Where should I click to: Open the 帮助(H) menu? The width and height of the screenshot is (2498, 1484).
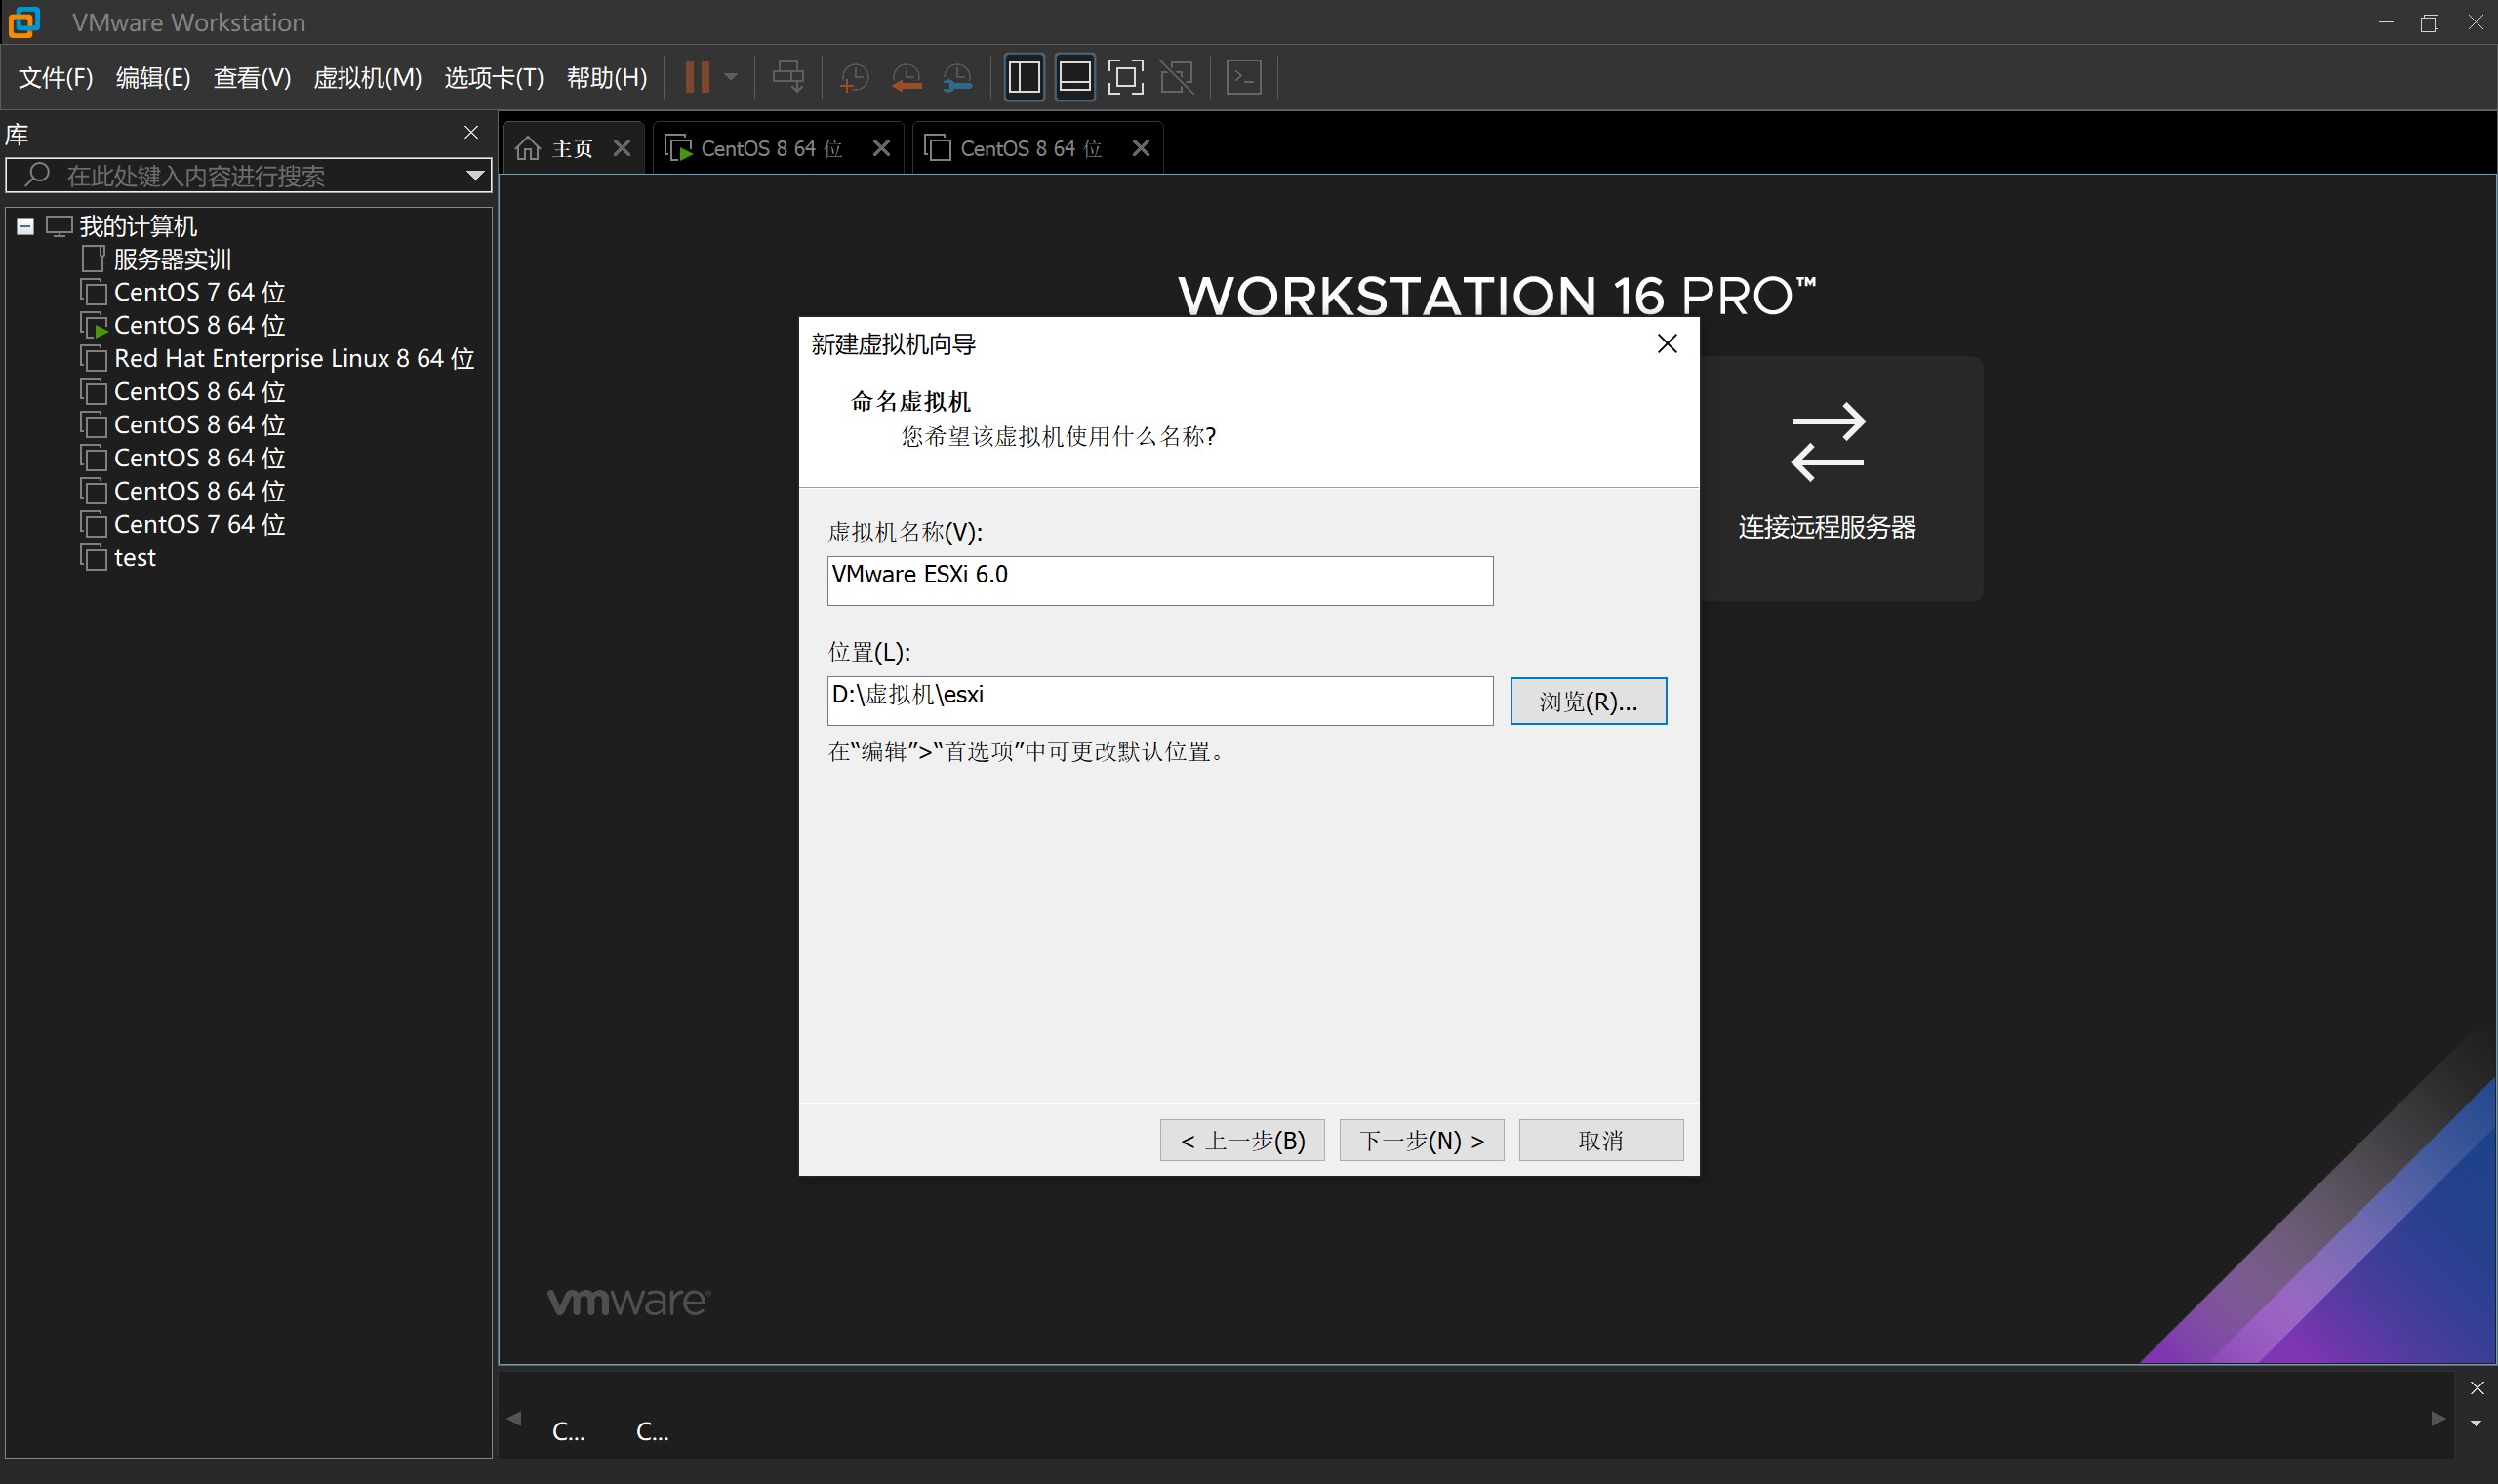coord(607,77)
